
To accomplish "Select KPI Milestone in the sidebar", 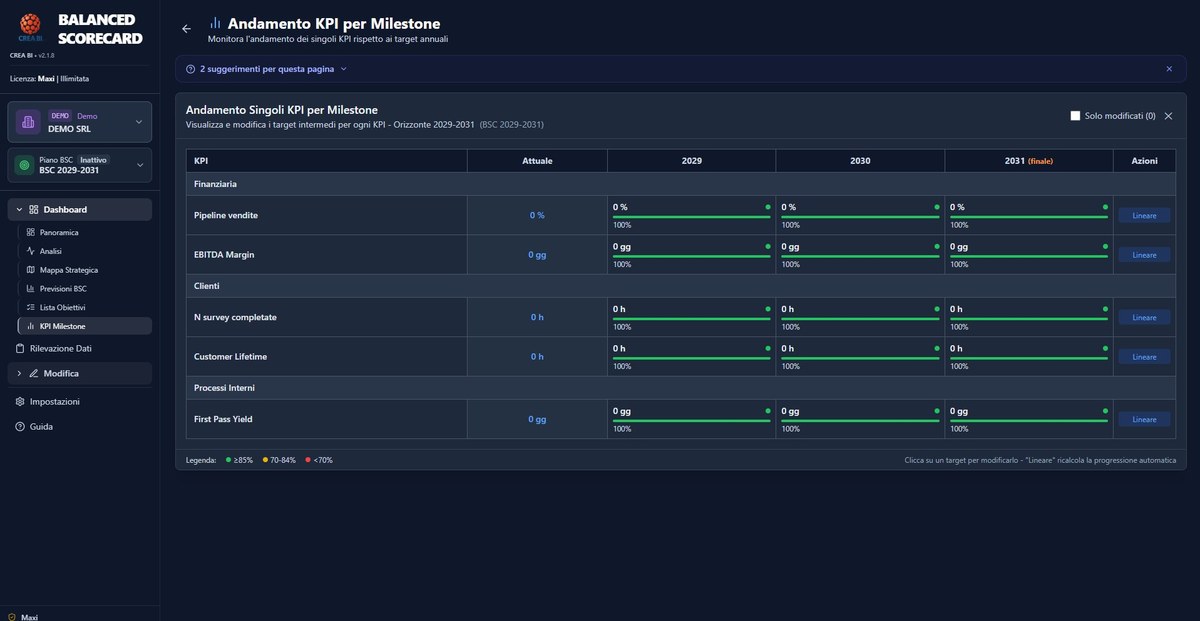I will point(62,327).
